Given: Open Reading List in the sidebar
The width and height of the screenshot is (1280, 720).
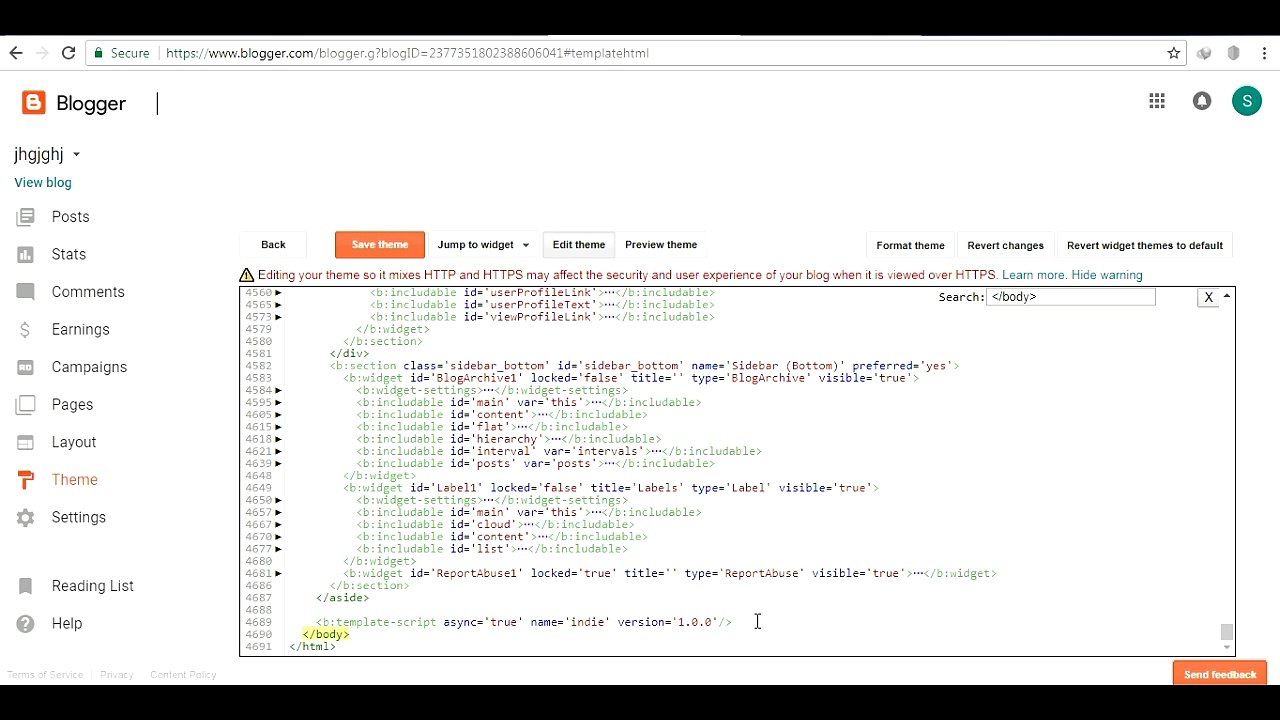Looking at the screenshot, I should click(93, 586).
